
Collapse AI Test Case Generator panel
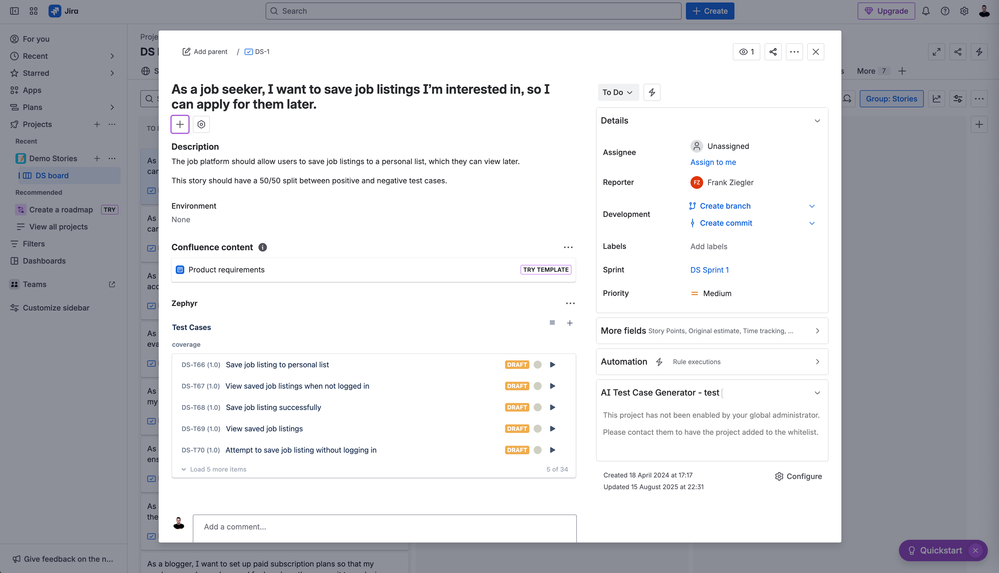point(817,393)
